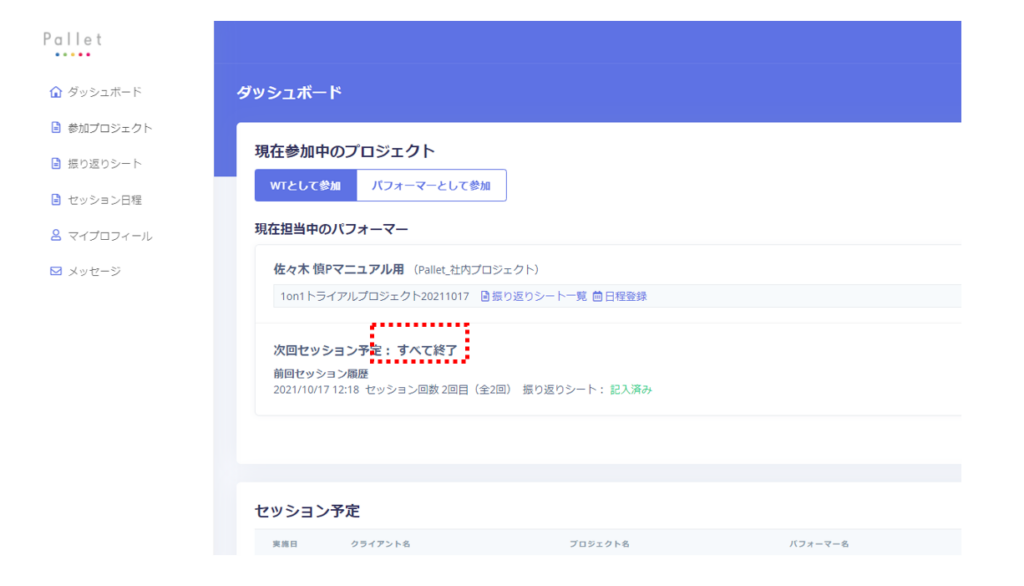This screenshot has height=586, width=1024.
Task: Click the envelope icon beside メッセージ
Action: click(56, 271)
